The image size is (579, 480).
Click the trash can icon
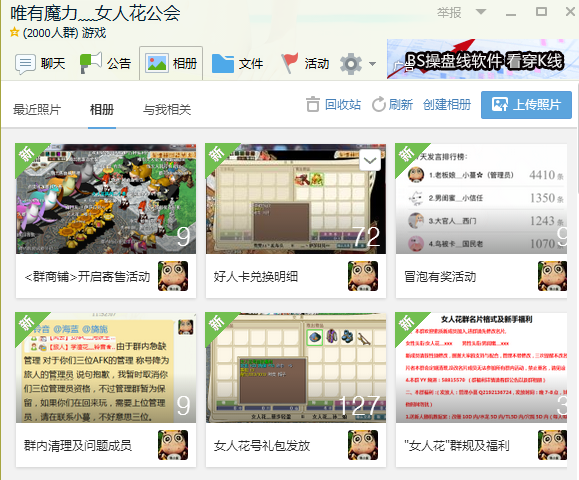pyautogui.click(x=313, y=104)
